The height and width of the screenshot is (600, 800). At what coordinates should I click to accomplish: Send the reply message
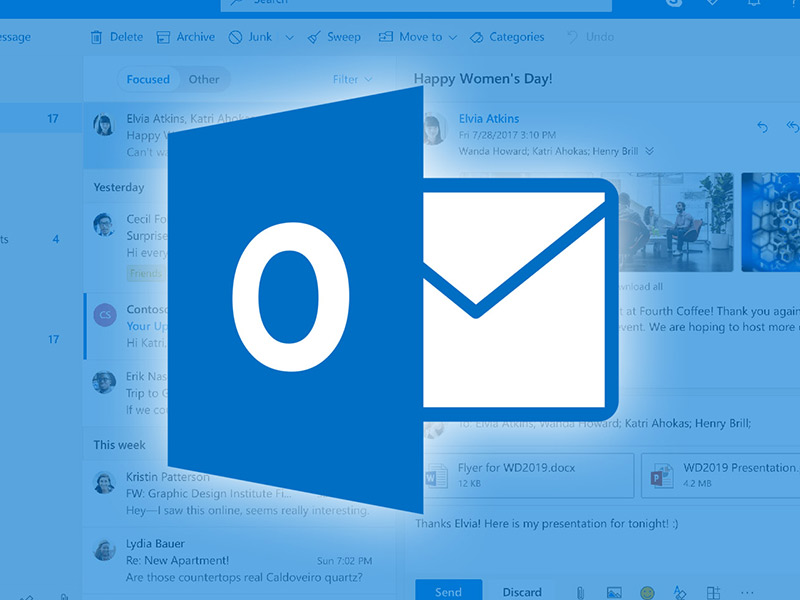point(448,591)
